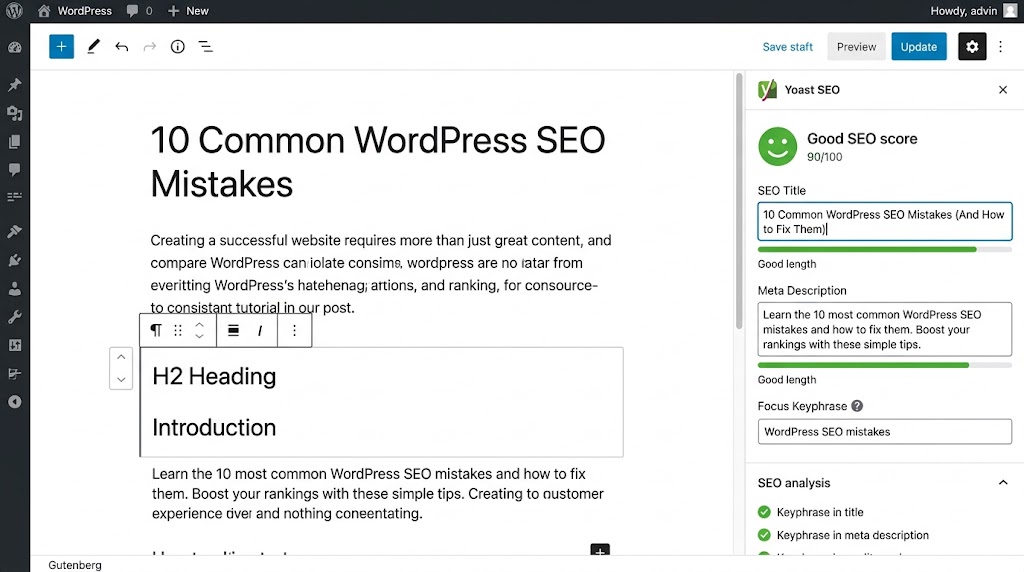Screen dimensions: 1024x572
Task: Open the Posts pin sidebar icon
Action: coord(14,84)
